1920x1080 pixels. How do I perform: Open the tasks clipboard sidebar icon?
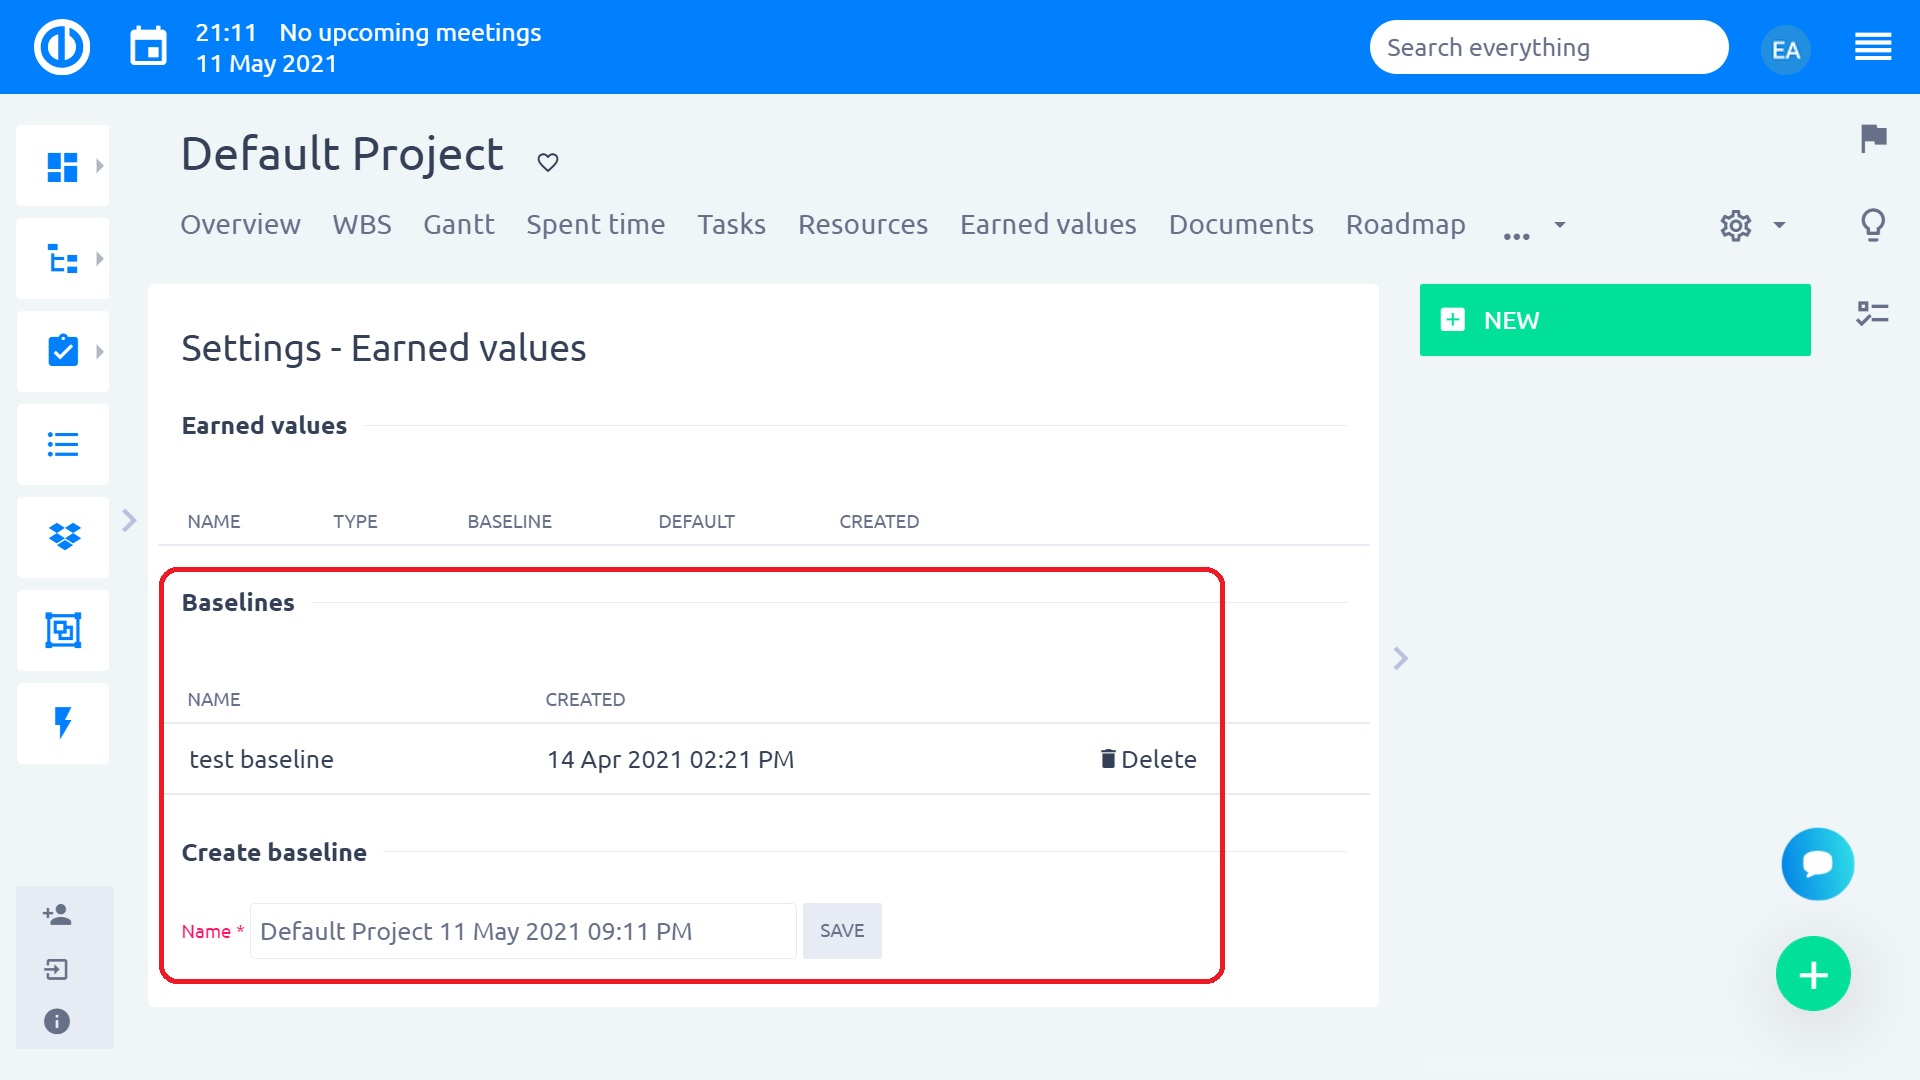coord(62,351)
